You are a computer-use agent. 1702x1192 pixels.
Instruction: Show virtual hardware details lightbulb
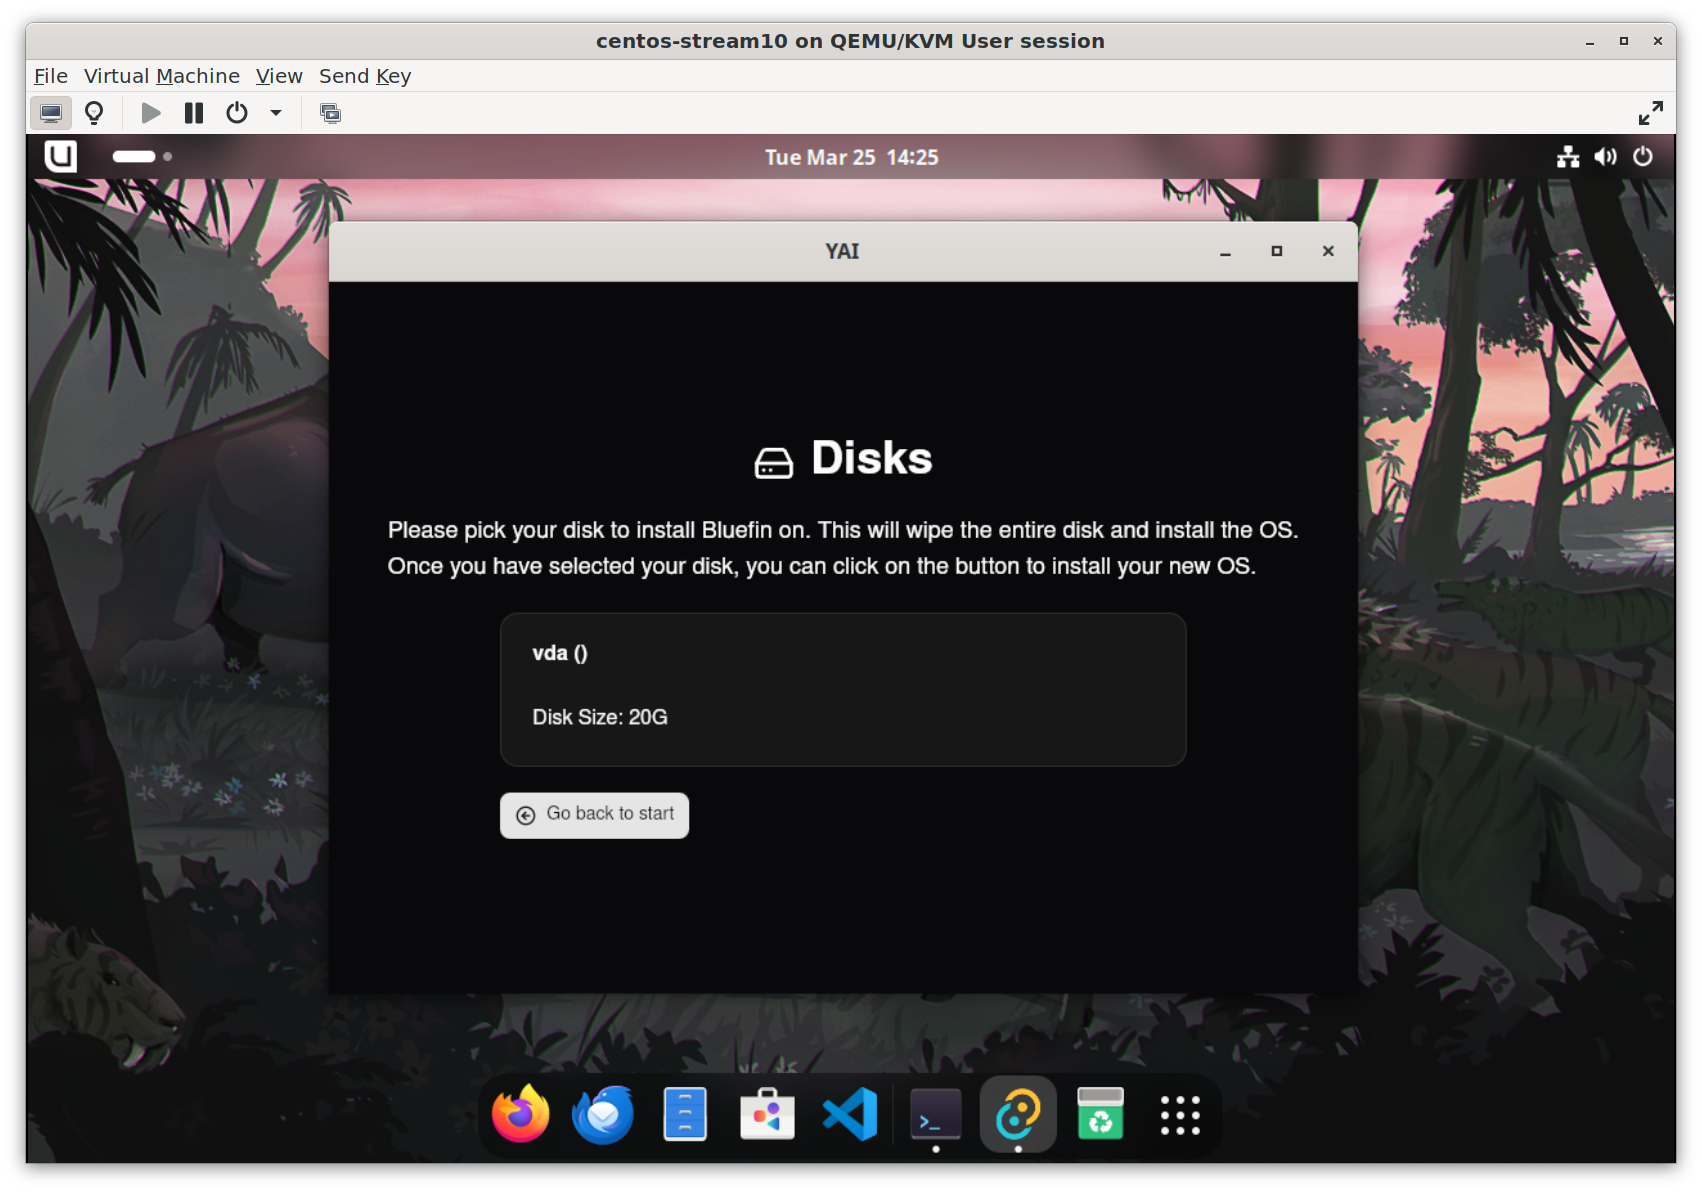94,113
